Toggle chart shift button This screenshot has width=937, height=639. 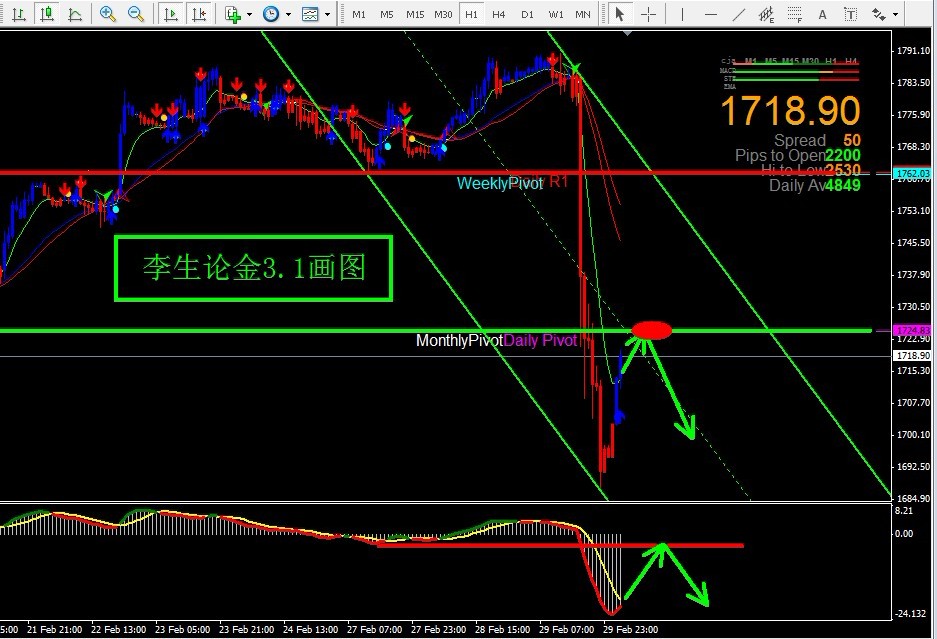pyautogui.click(x=200, y=14)
